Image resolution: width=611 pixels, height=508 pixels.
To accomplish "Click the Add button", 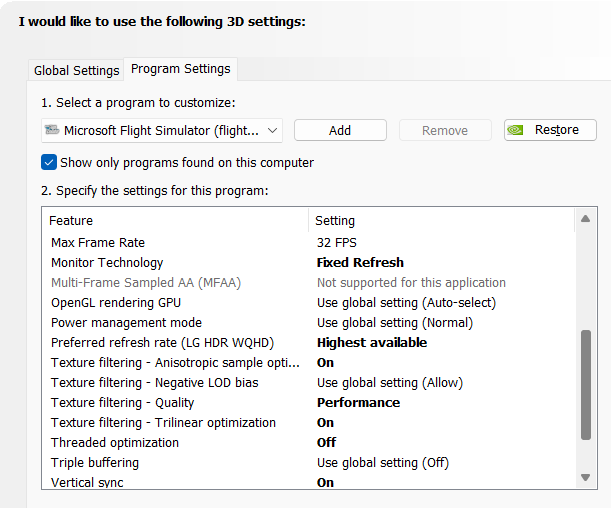I will 340,130.
